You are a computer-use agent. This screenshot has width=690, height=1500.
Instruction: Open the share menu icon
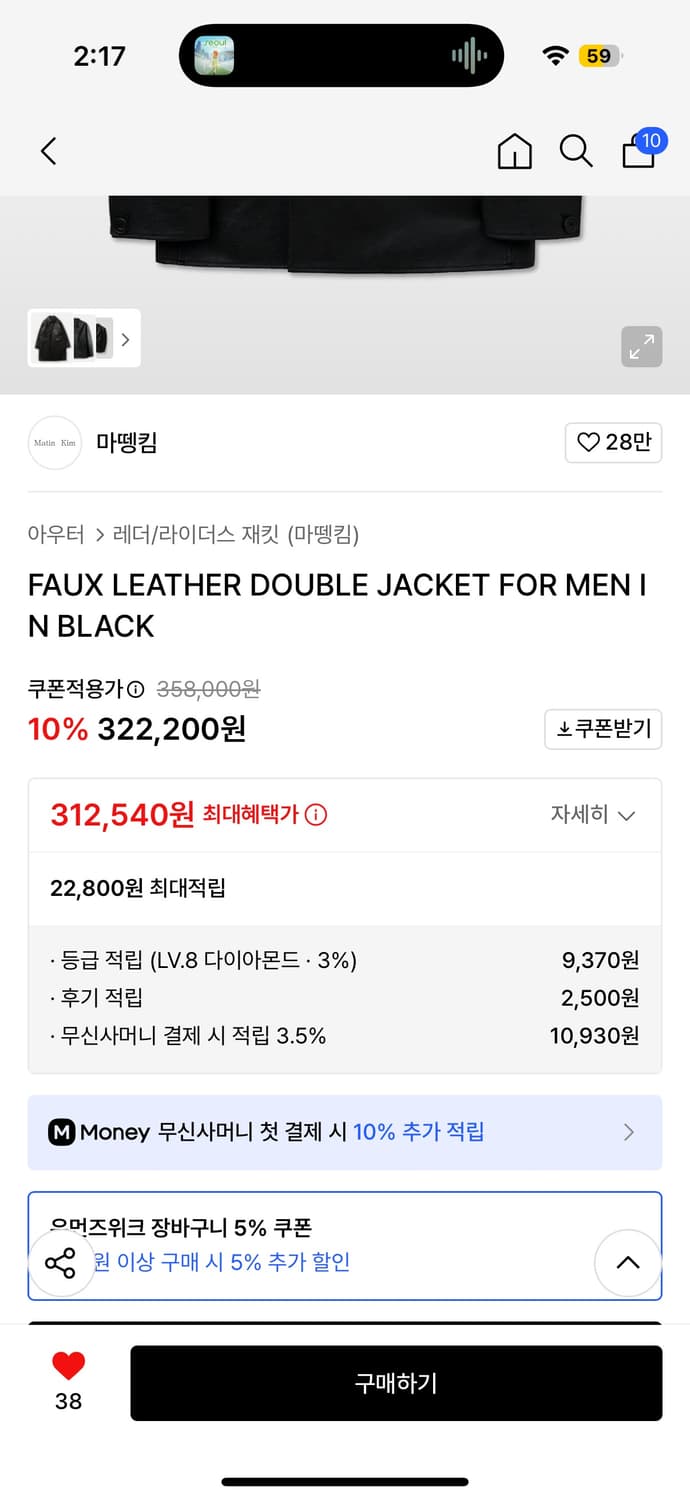[62, 1263]
